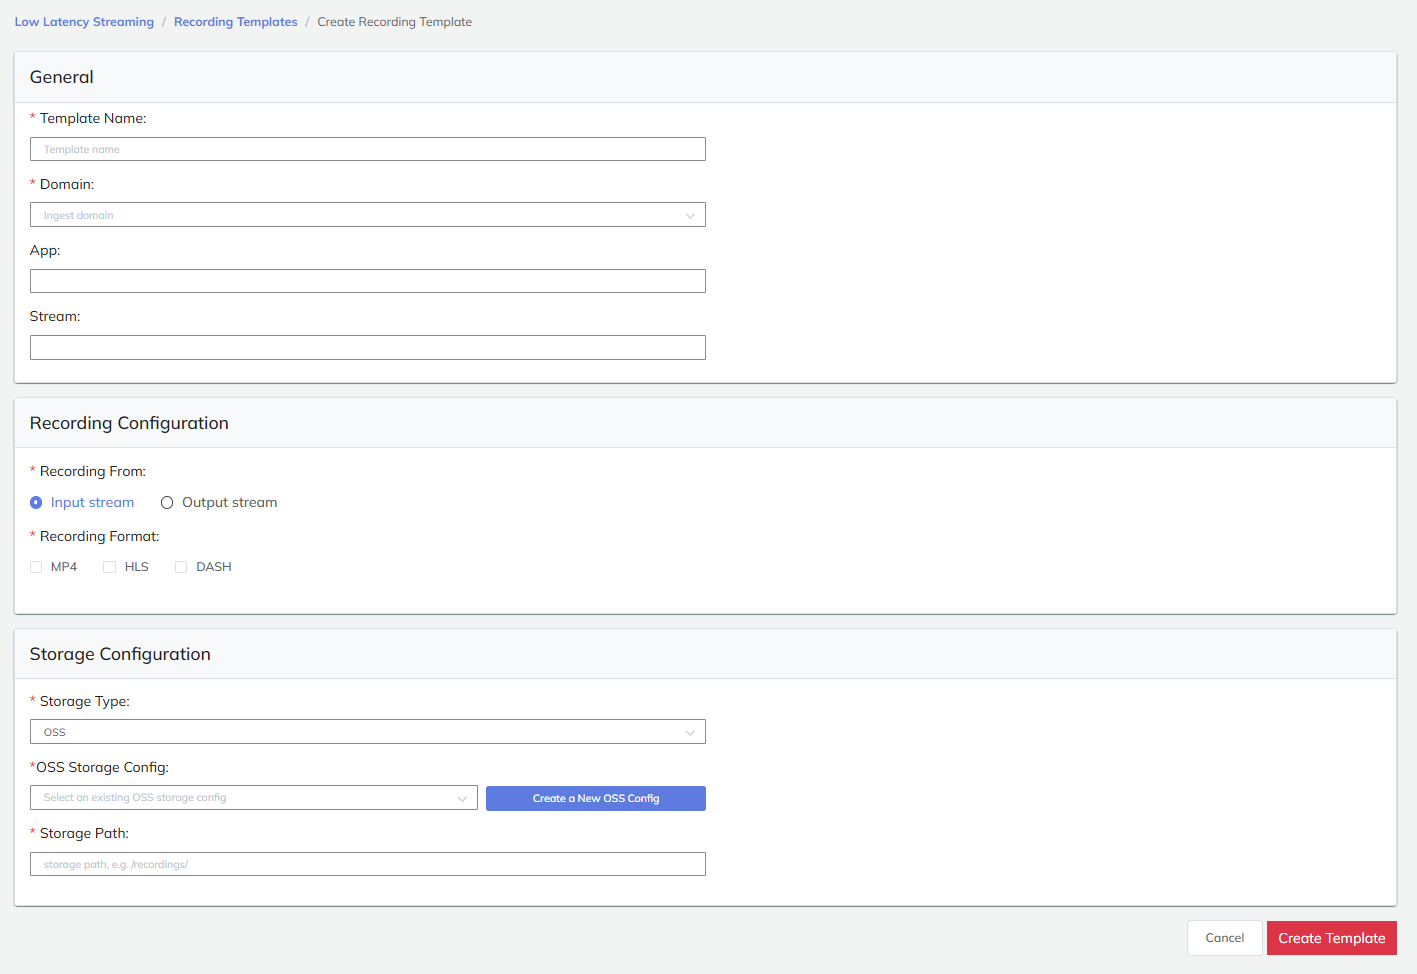Tick the DASH format checkbox
The image size is (1417, 974).
(181, 567)
